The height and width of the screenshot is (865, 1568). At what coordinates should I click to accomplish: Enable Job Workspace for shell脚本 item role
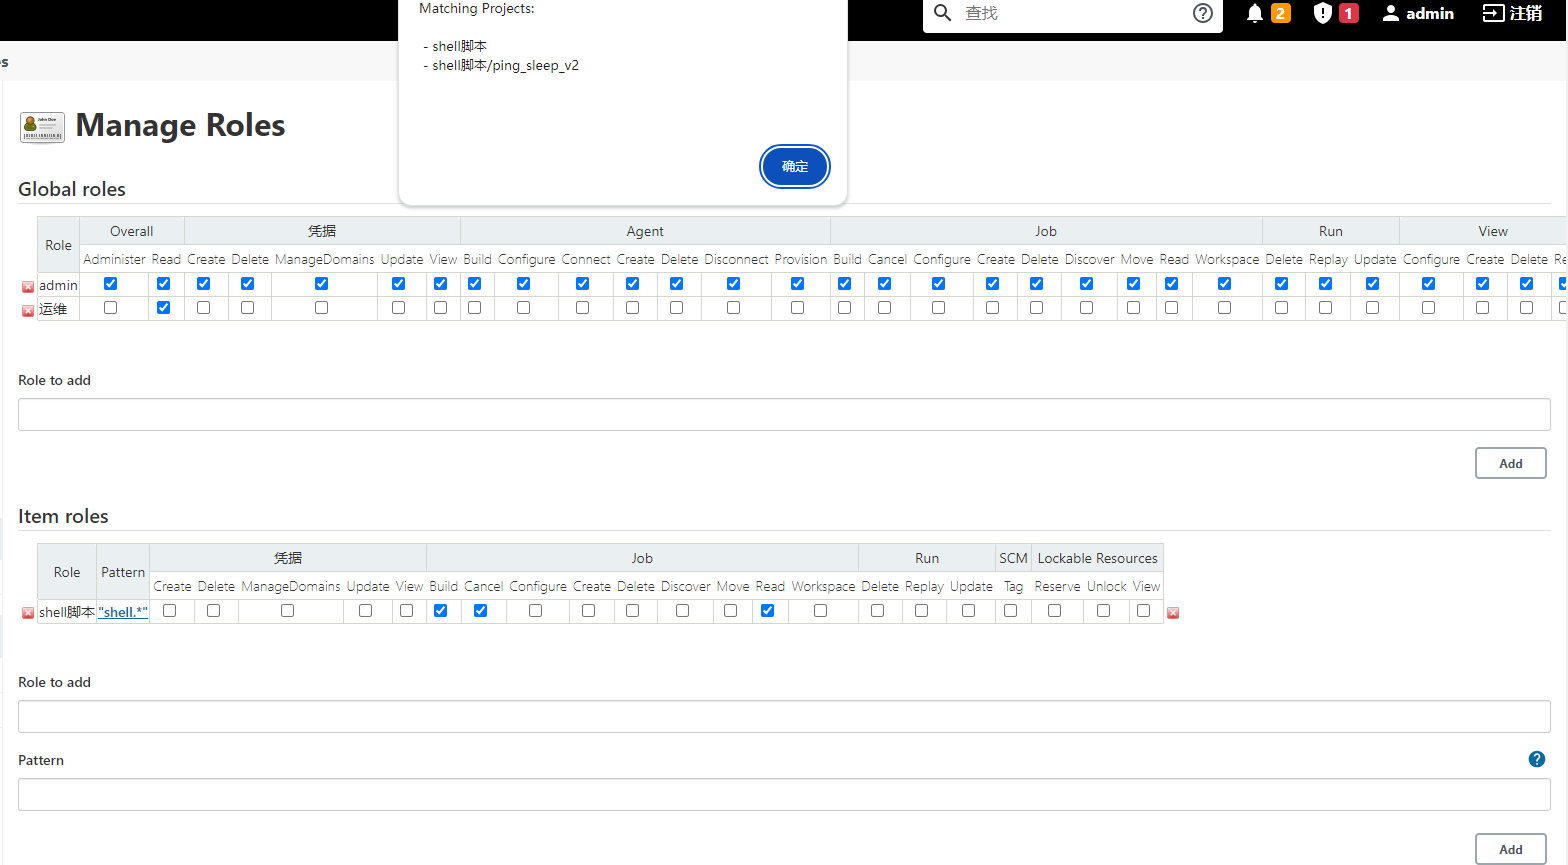(821, 611)
